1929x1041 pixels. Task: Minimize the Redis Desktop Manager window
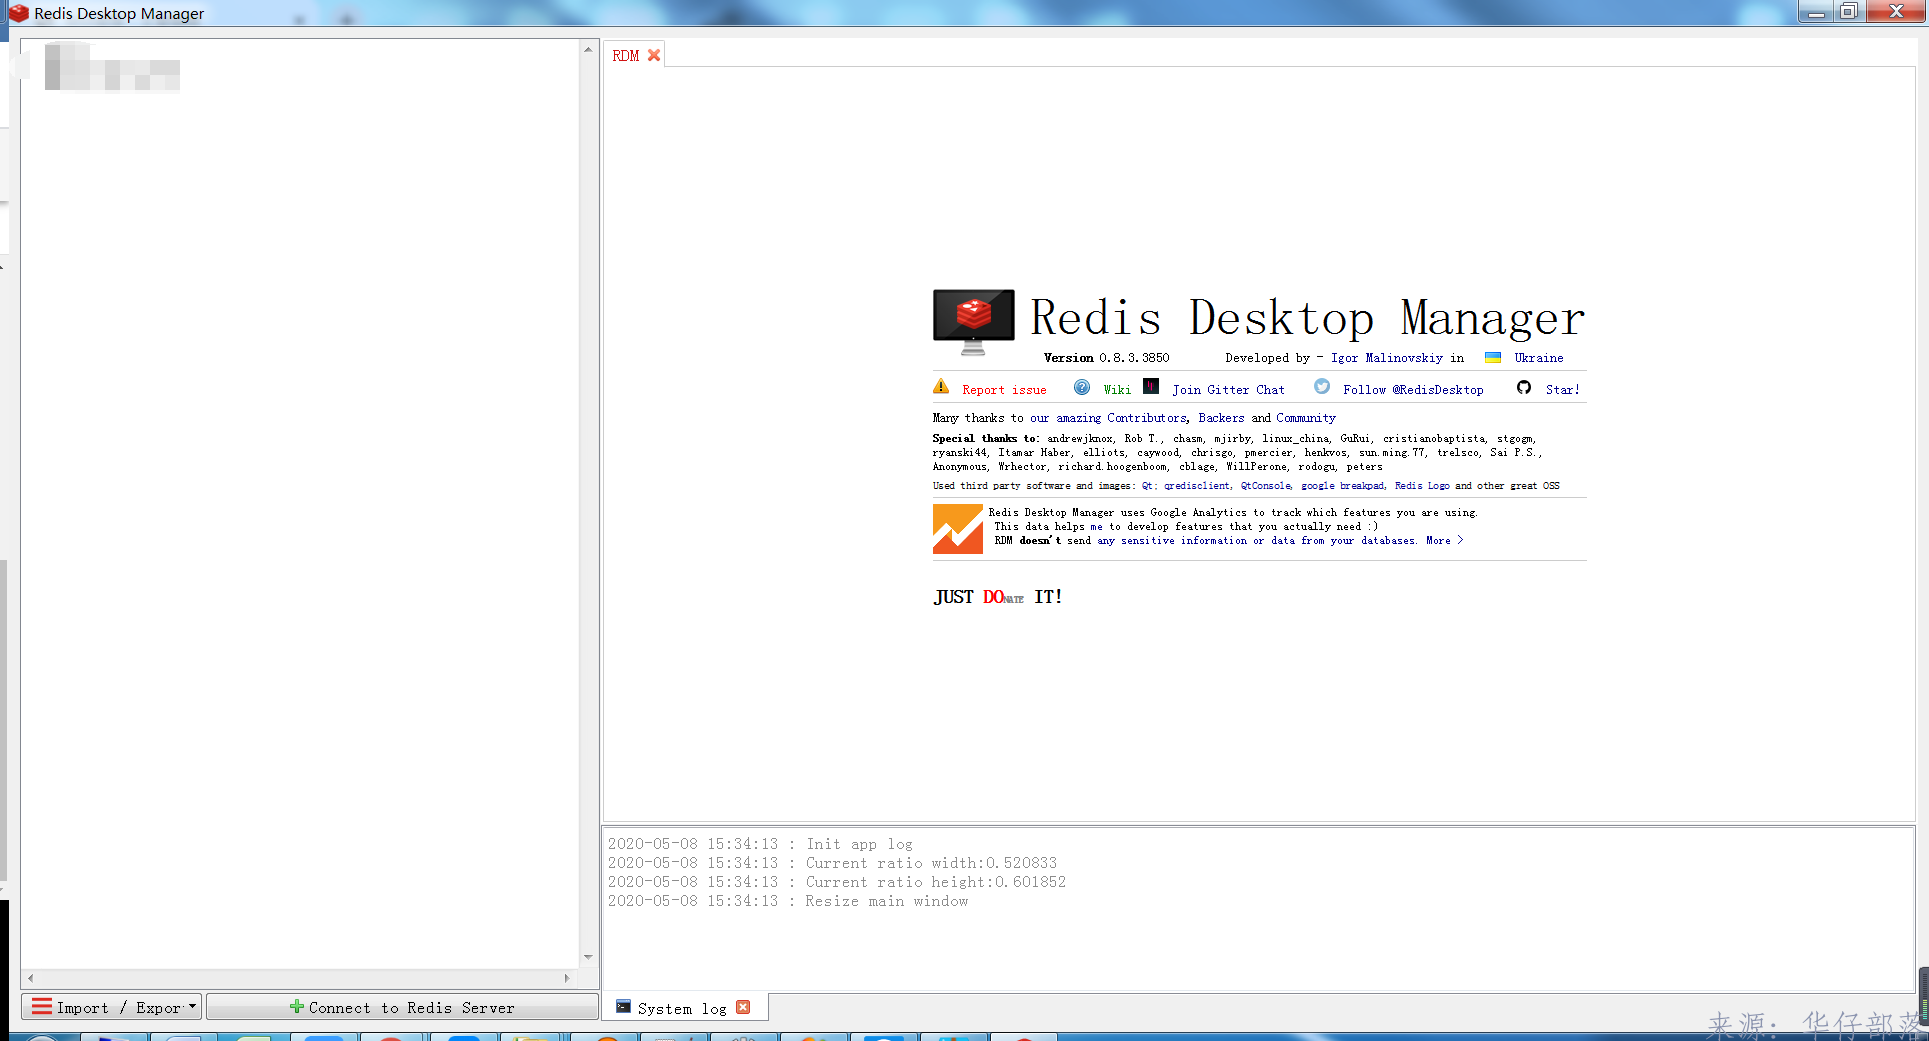[x=1817, y=11]
